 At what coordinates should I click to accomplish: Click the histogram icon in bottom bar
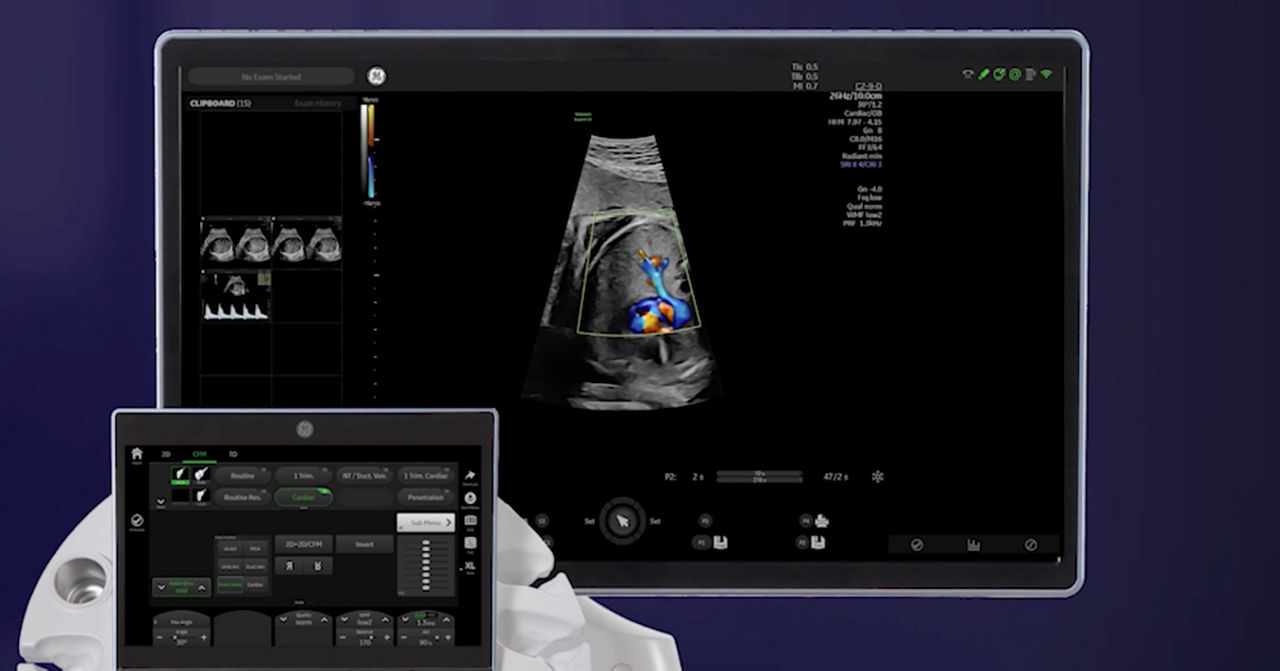click(x=973, y=545)
